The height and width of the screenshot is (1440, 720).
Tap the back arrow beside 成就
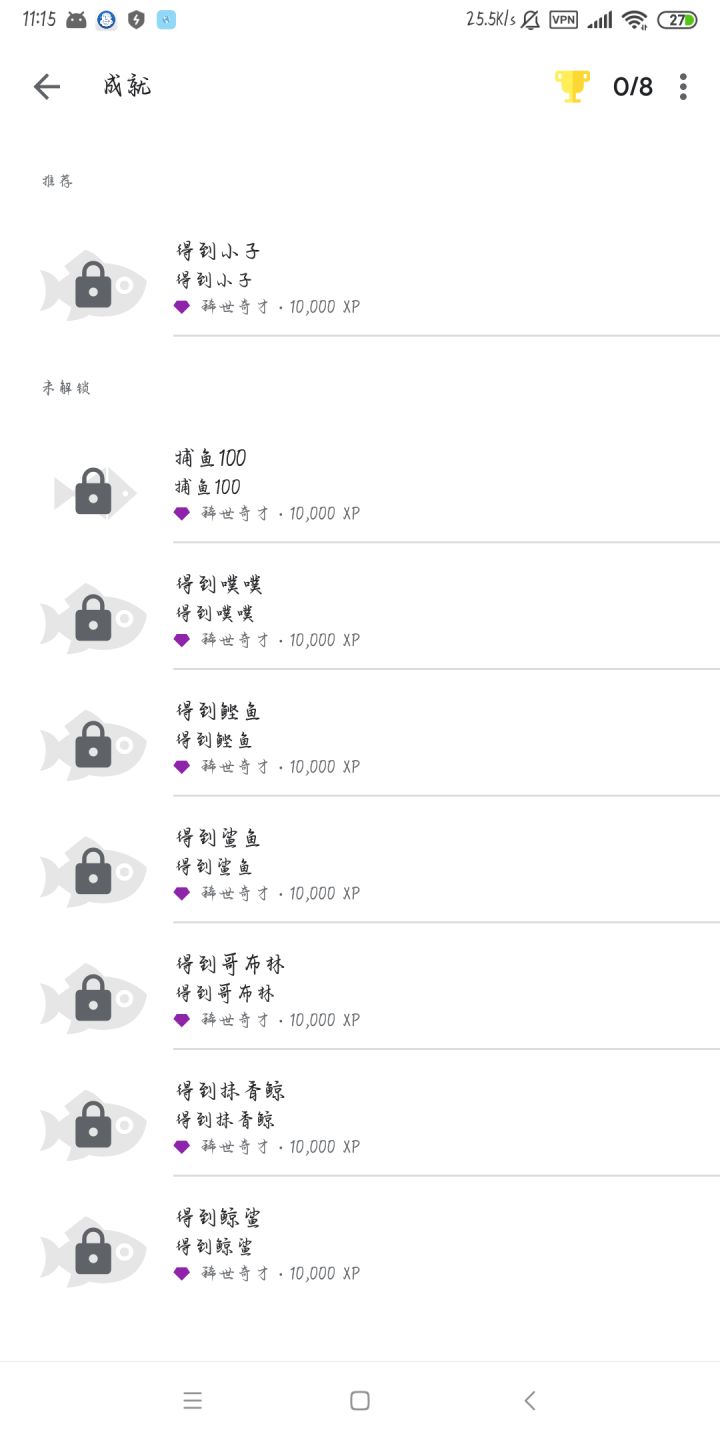click(x=47, y=87)
